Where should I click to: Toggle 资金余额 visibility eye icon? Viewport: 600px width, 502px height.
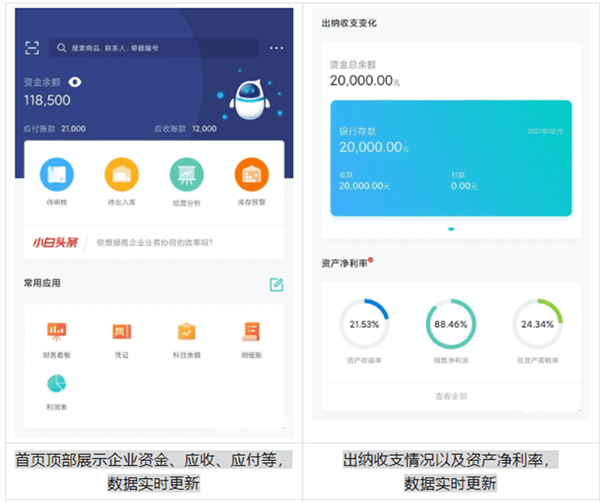click(x=75, y=82)
